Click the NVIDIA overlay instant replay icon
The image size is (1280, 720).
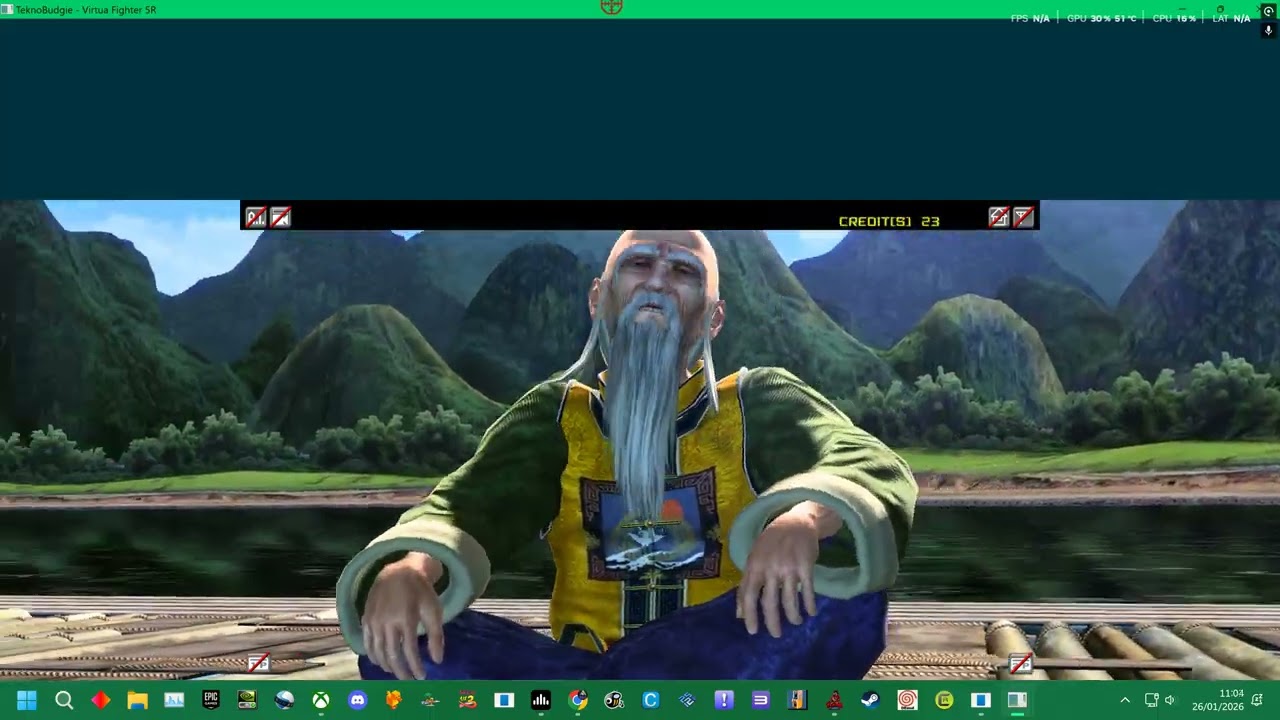(1269, 10)
